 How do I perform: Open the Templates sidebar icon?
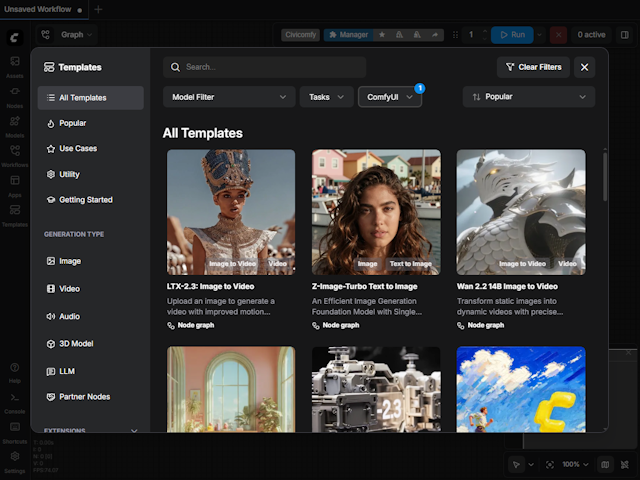point(15,215)
